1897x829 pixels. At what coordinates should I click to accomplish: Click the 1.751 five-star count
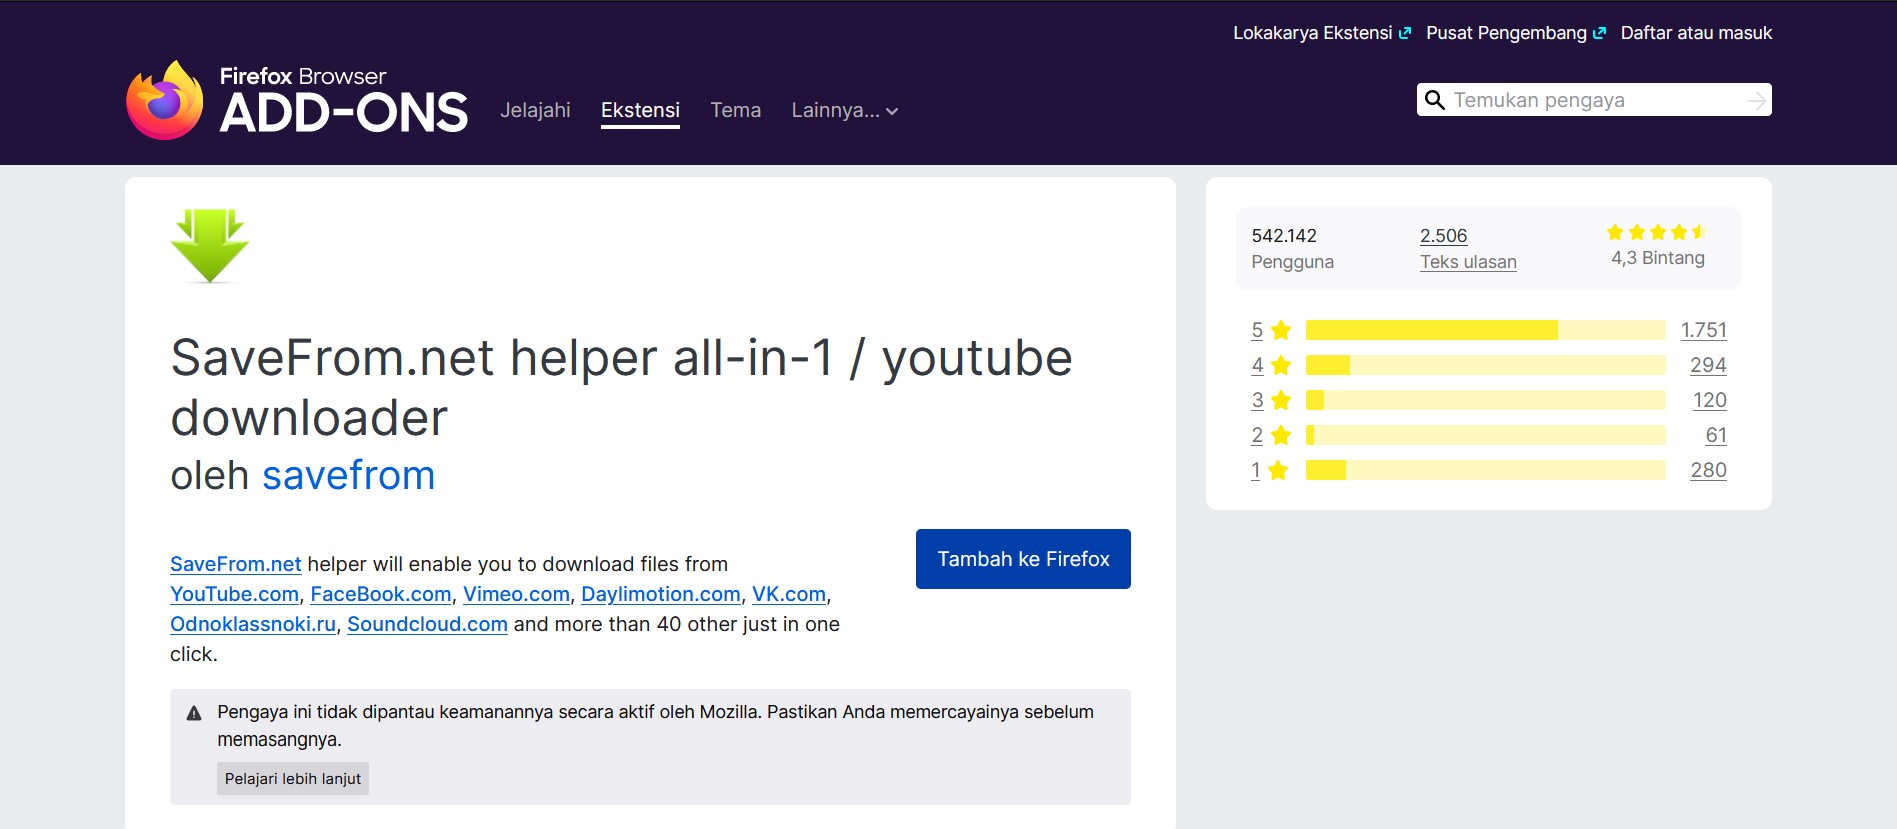click(1703, 330)
